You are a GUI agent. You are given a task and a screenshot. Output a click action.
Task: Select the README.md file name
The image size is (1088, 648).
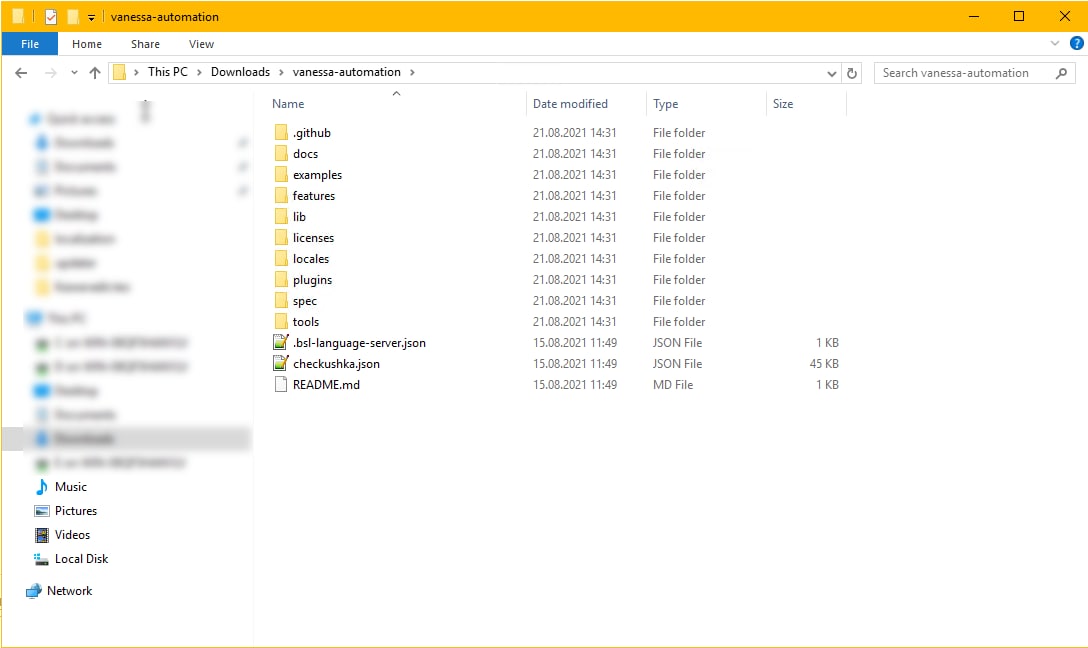click(326, 384)
